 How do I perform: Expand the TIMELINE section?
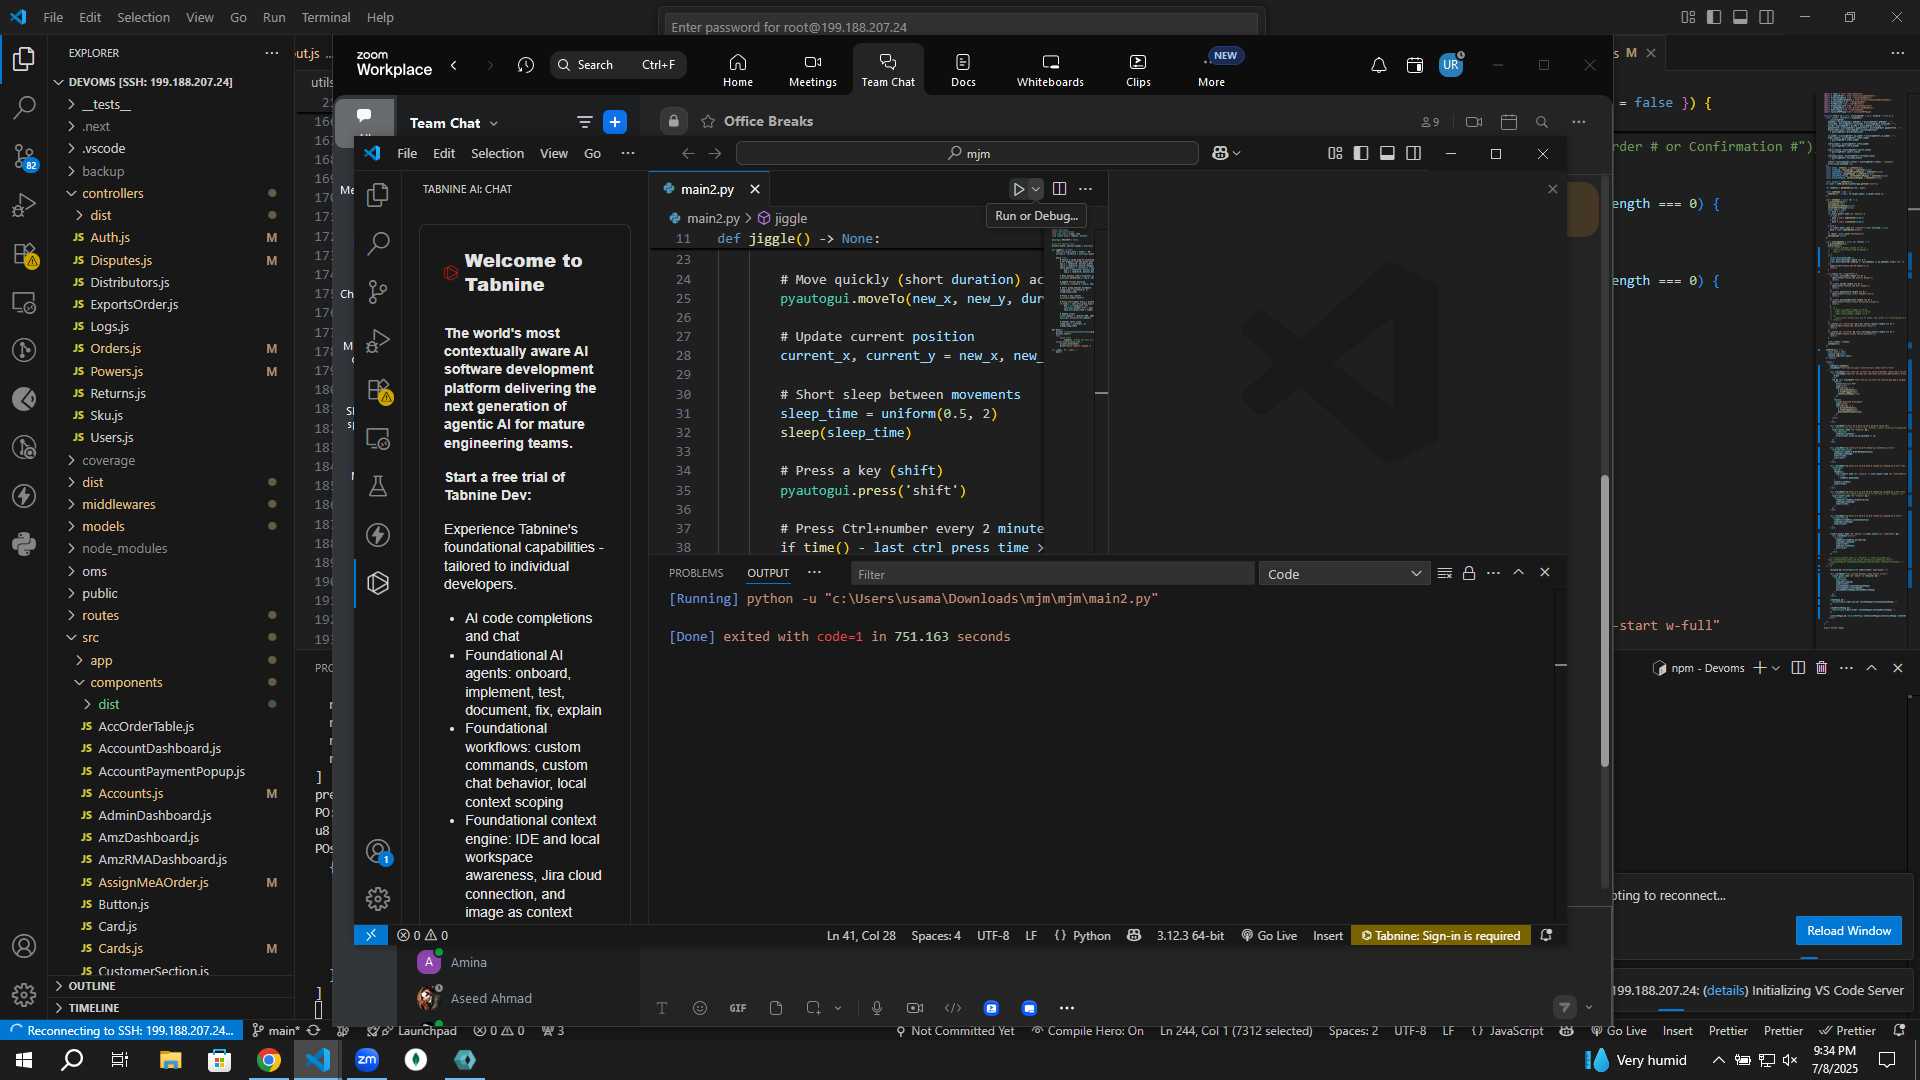pyautogui.click(x=93, y=1008)
